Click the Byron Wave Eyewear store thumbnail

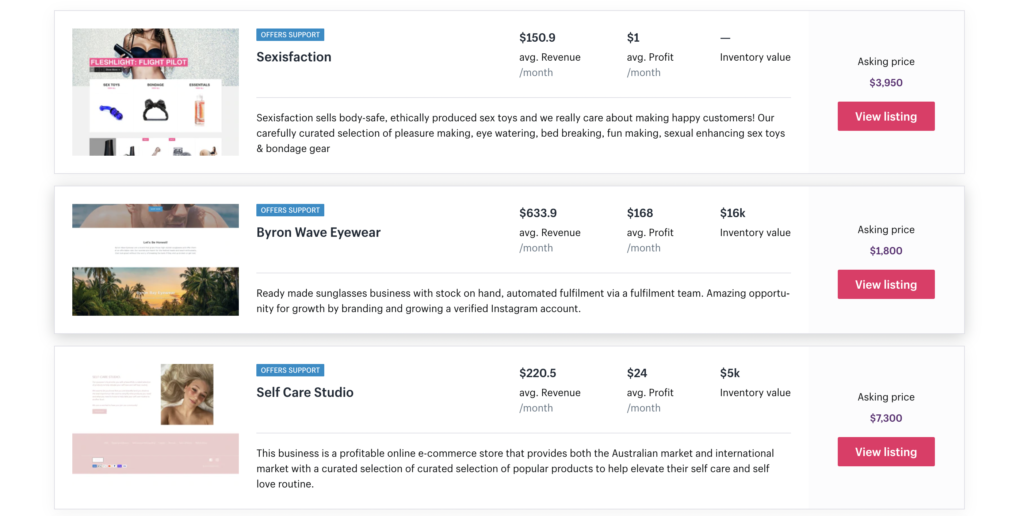point(155,260)
